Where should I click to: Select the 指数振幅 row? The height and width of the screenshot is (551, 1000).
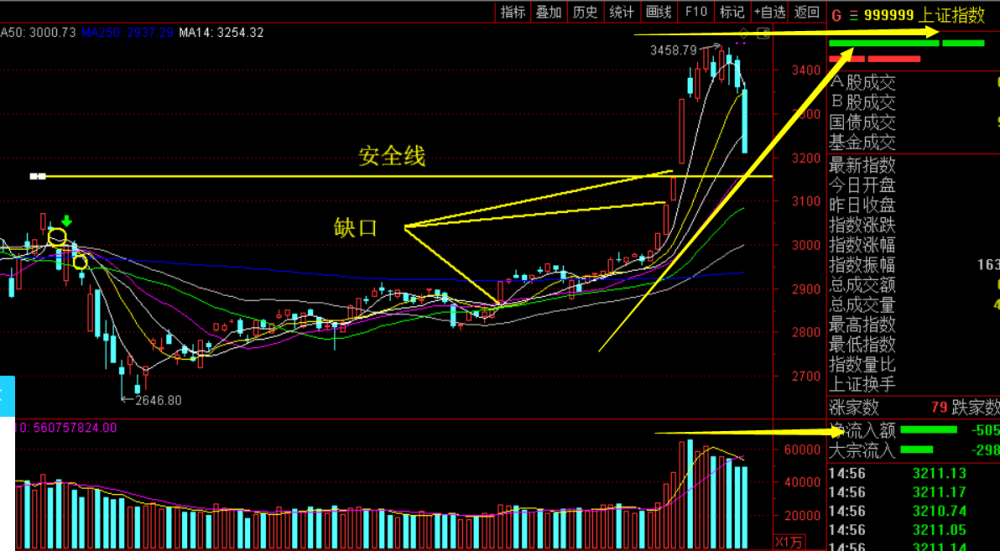[913, 265]
